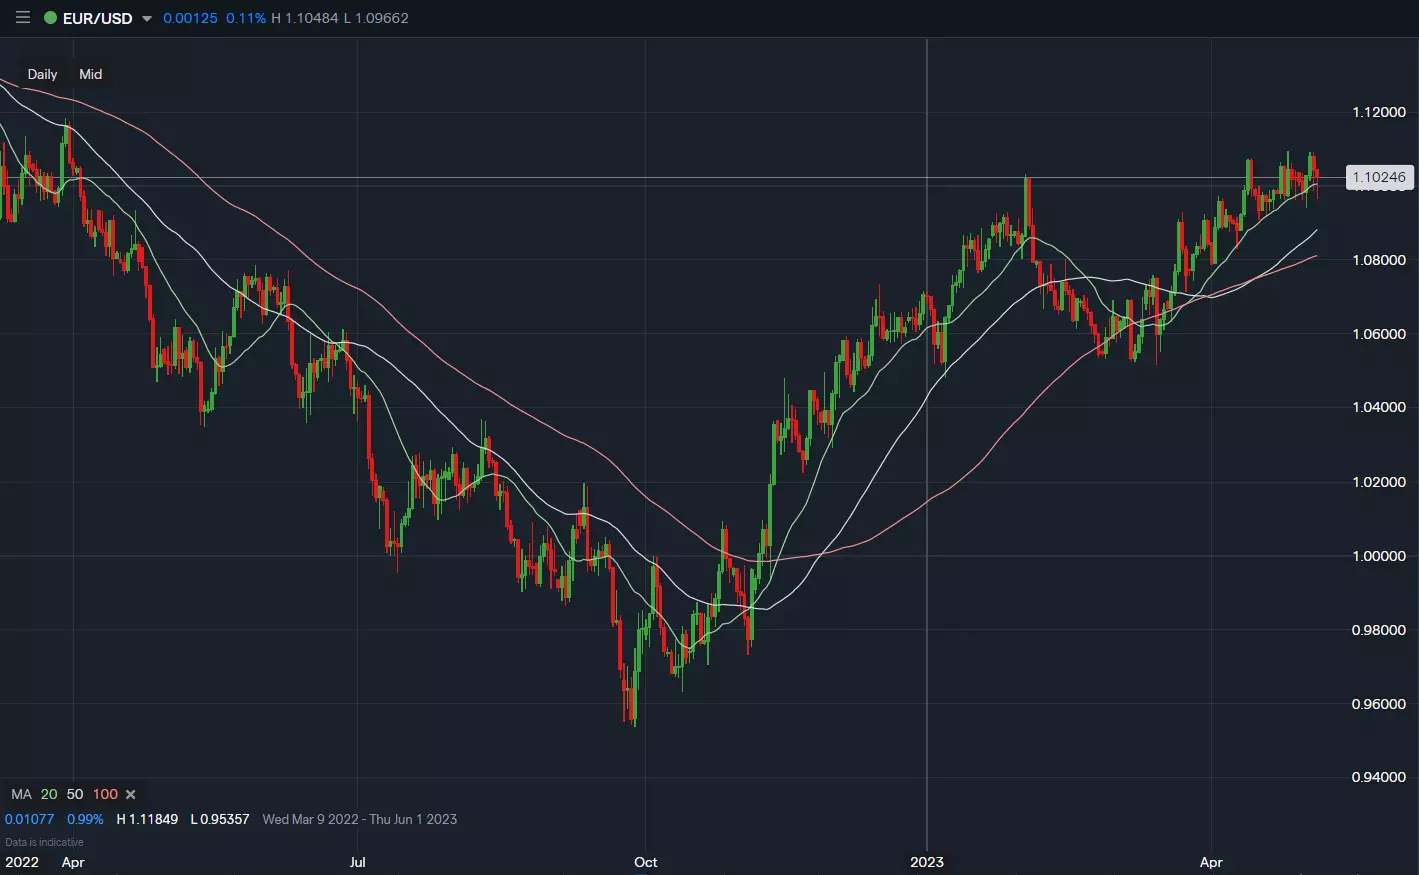1419x875 pixels.
Task: Click the 1.04000 price axis label
Action: (x=1379, y=407)
